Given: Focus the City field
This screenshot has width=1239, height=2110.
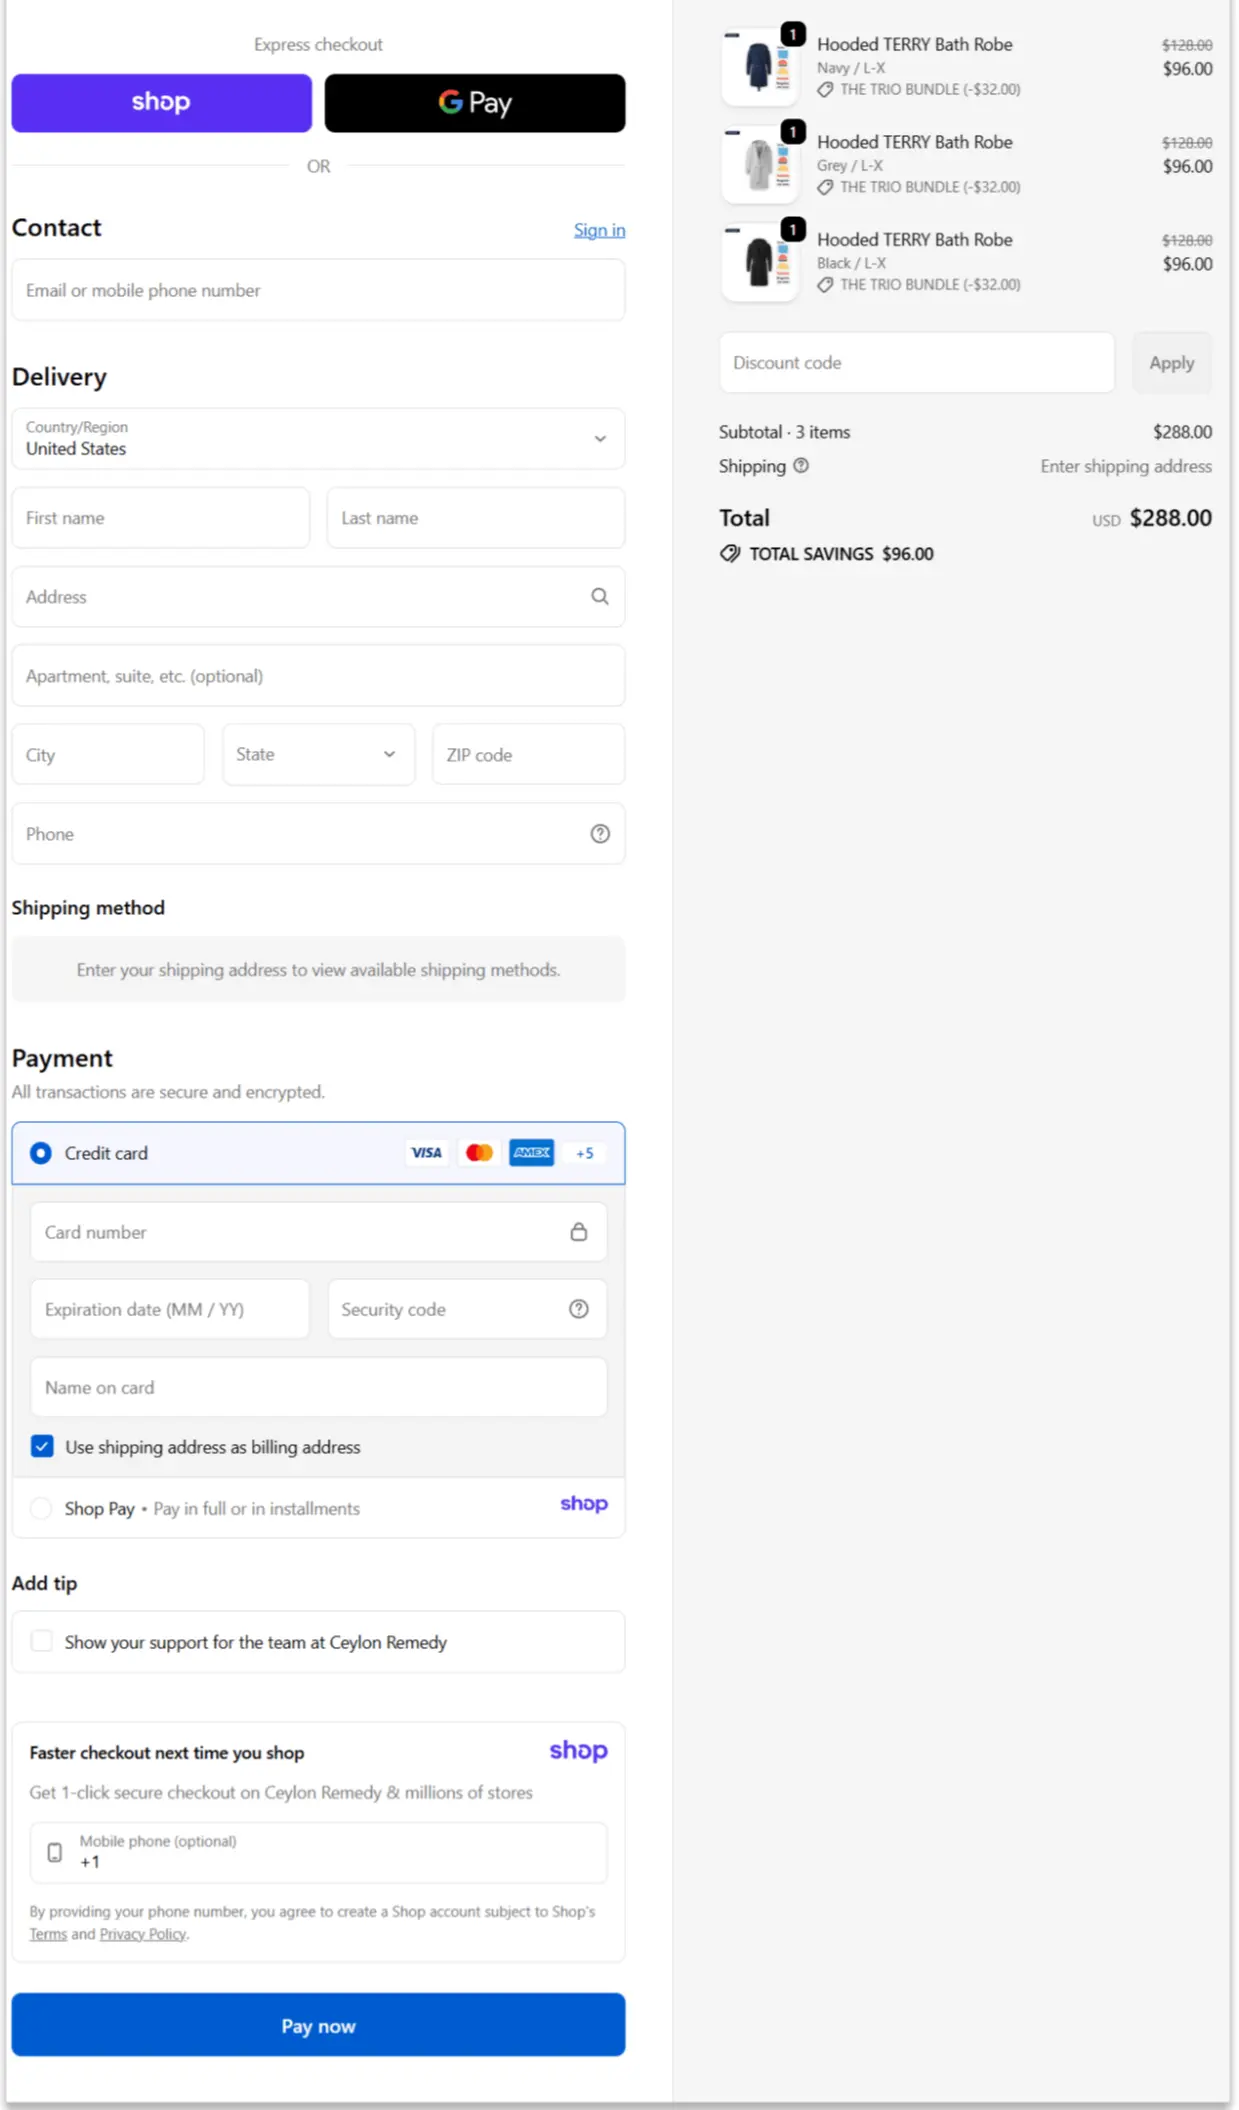Looking at the screenshot, I should click(x=108, y=755).
